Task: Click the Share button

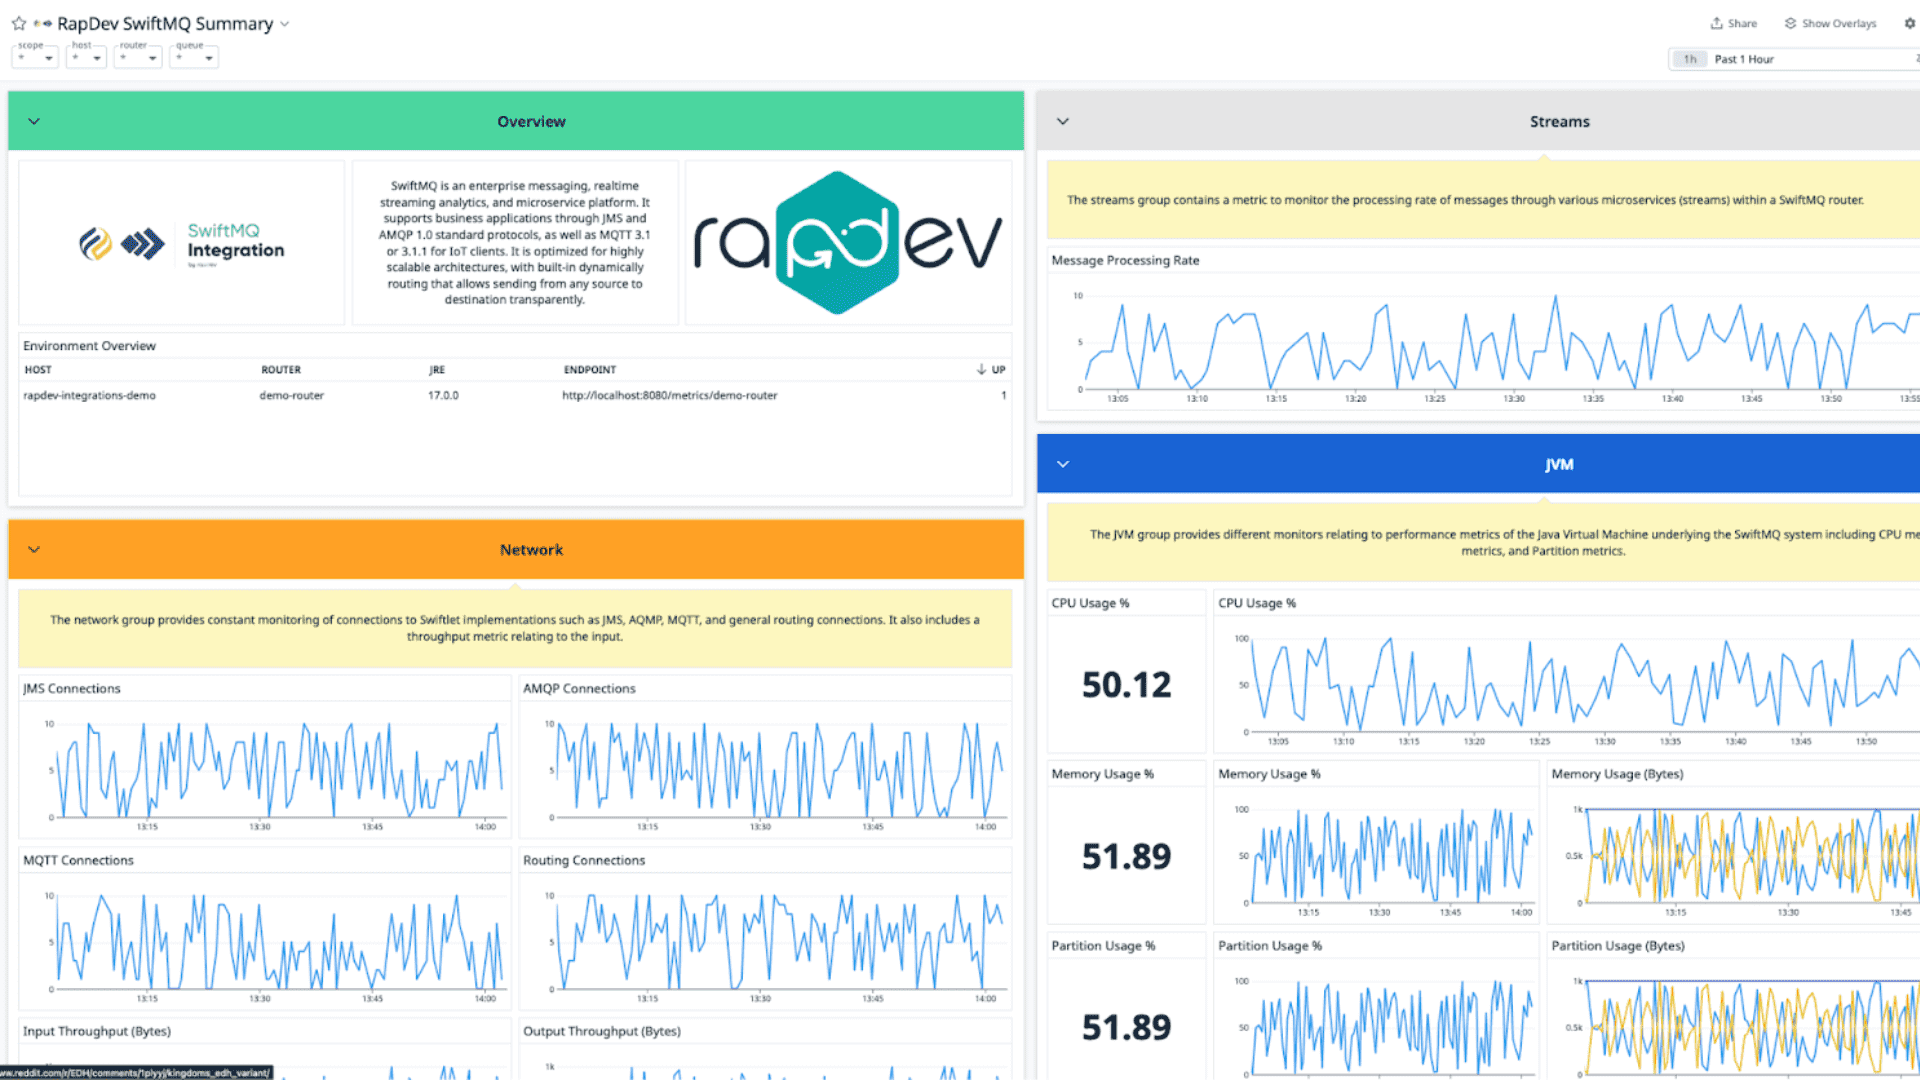Action: (x=1742, y=23)
